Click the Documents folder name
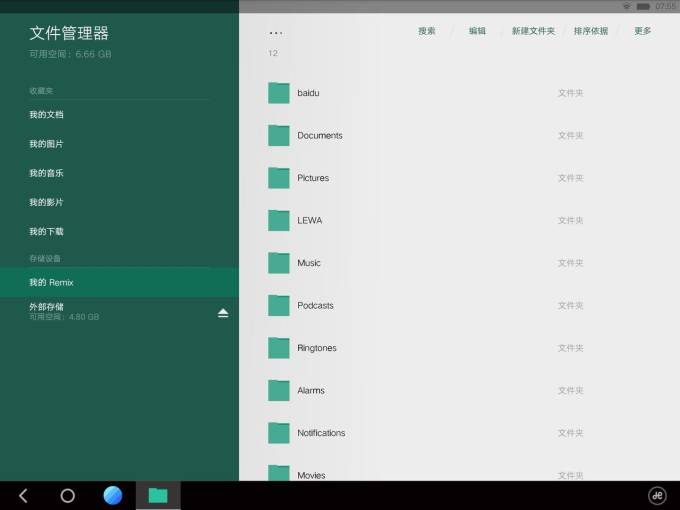 (x=320, y=135)
